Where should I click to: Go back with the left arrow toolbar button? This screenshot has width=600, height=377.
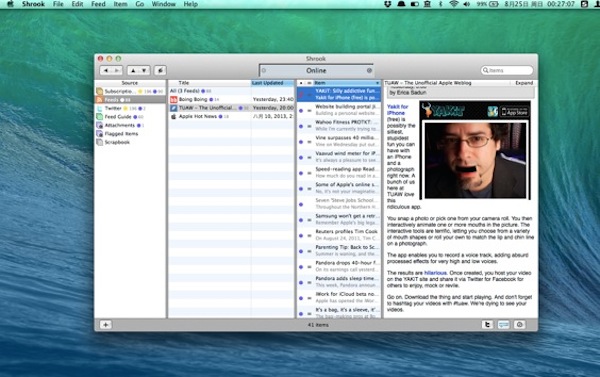coord(106,70)
